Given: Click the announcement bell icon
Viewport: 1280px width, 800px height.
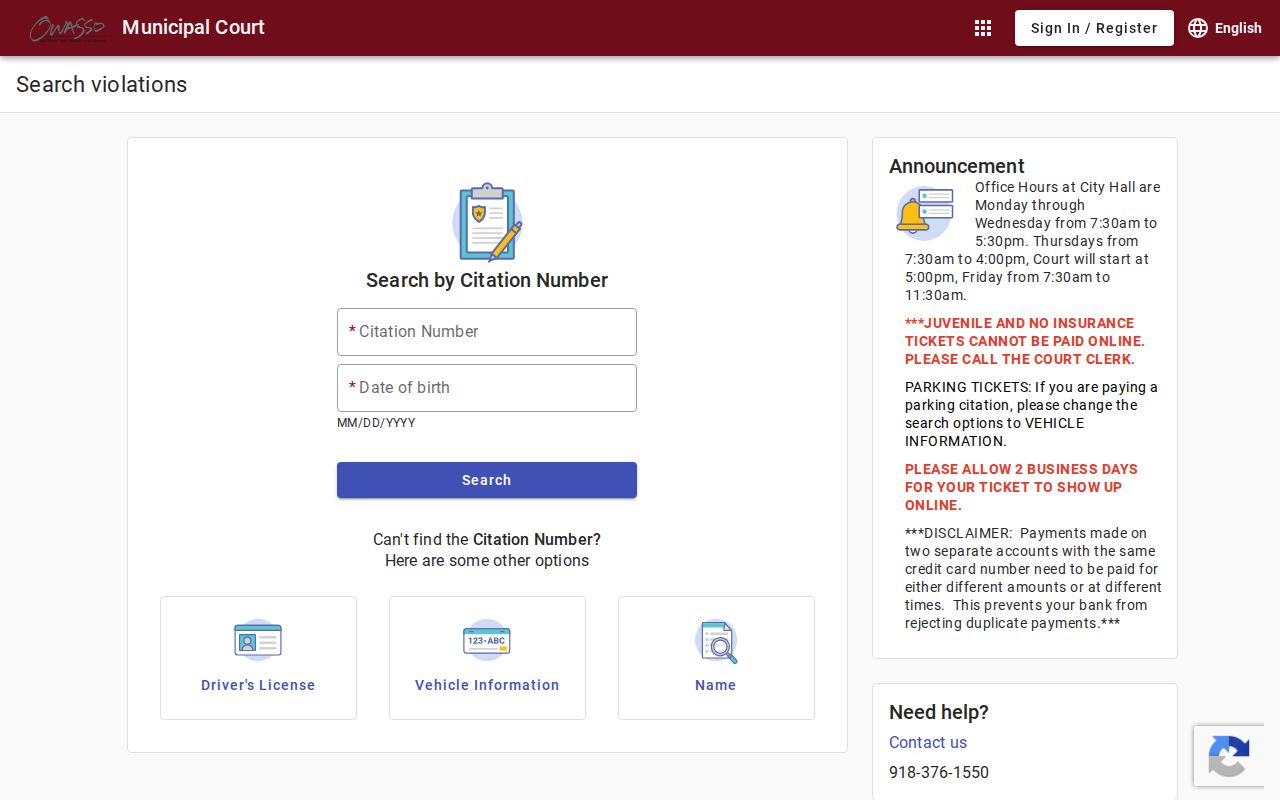Looking at the screenshot, I should point(924,213).
